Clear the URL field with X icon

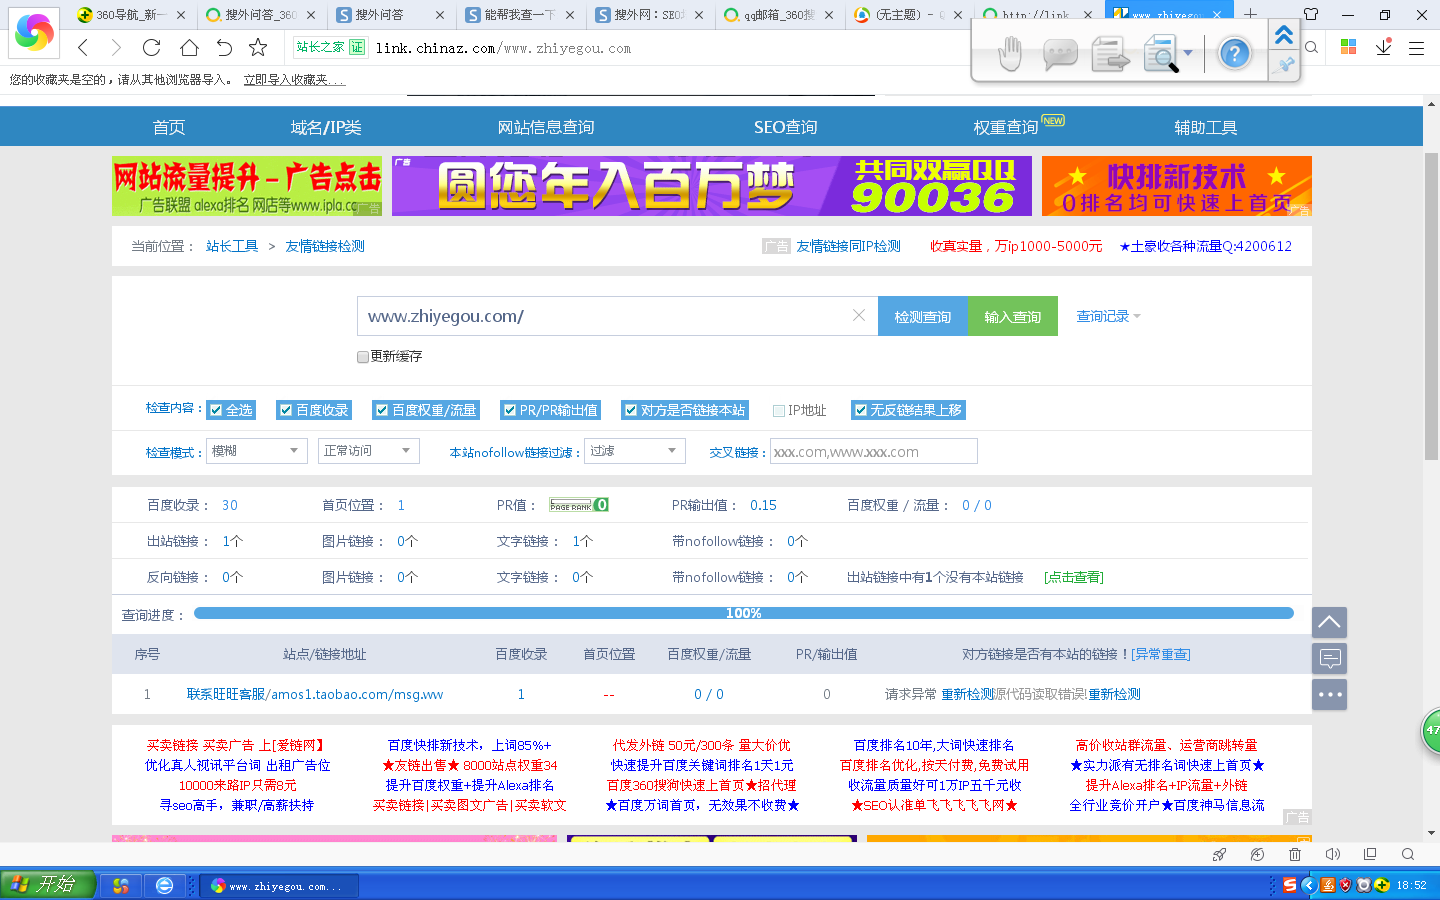pyautogui.click(x=858, y=315)
